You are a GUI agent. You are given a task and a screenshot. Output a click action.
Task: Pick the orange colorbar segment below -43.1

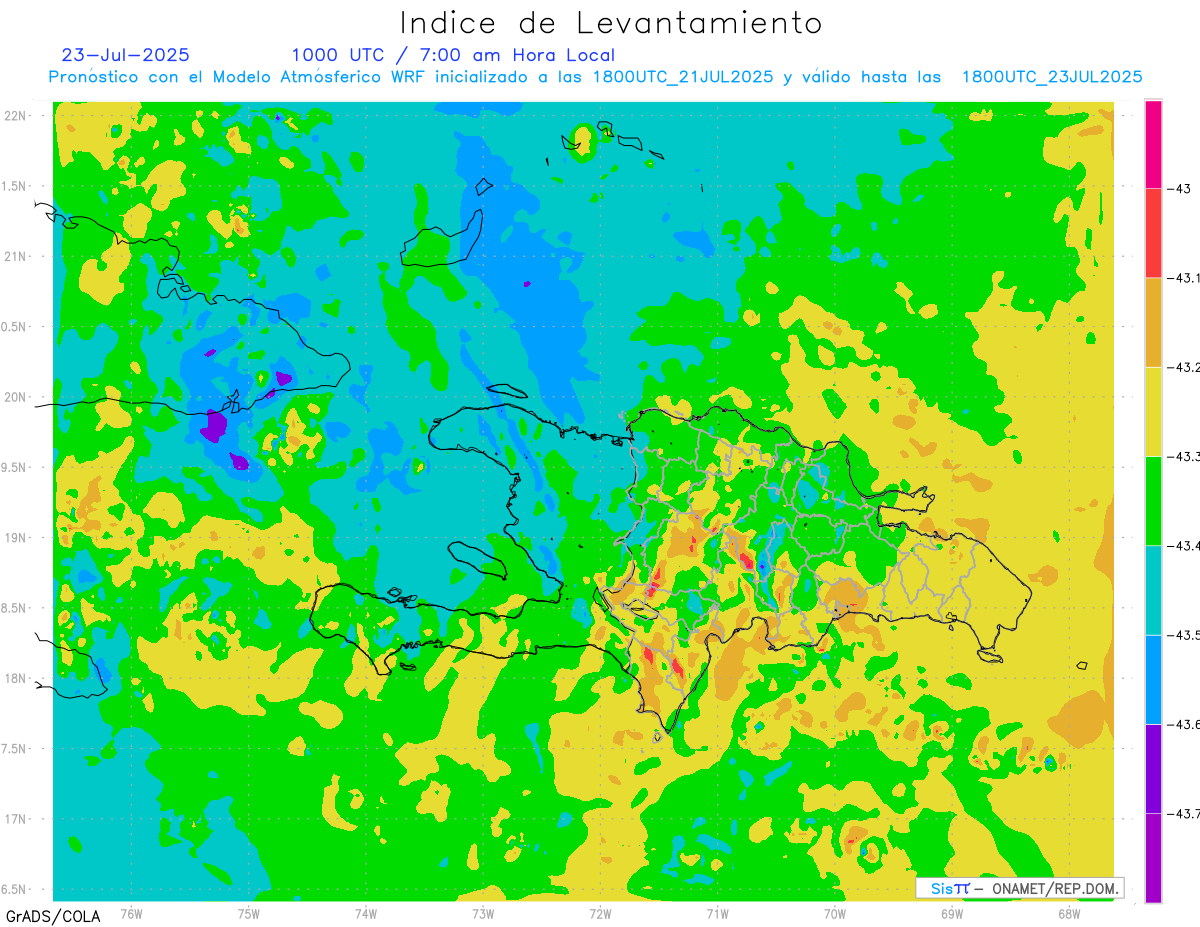(x=1153, y=322)
